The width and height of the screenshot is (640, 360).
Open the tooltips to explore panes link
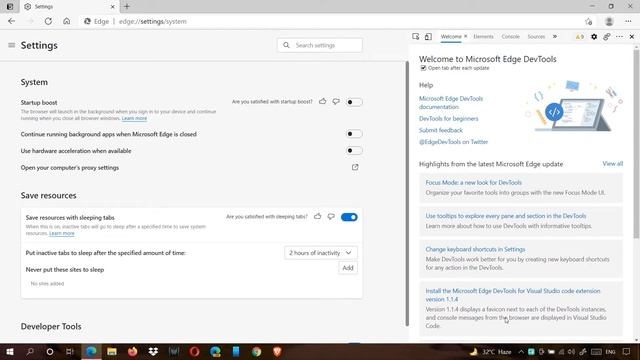[x=506, y=216]
